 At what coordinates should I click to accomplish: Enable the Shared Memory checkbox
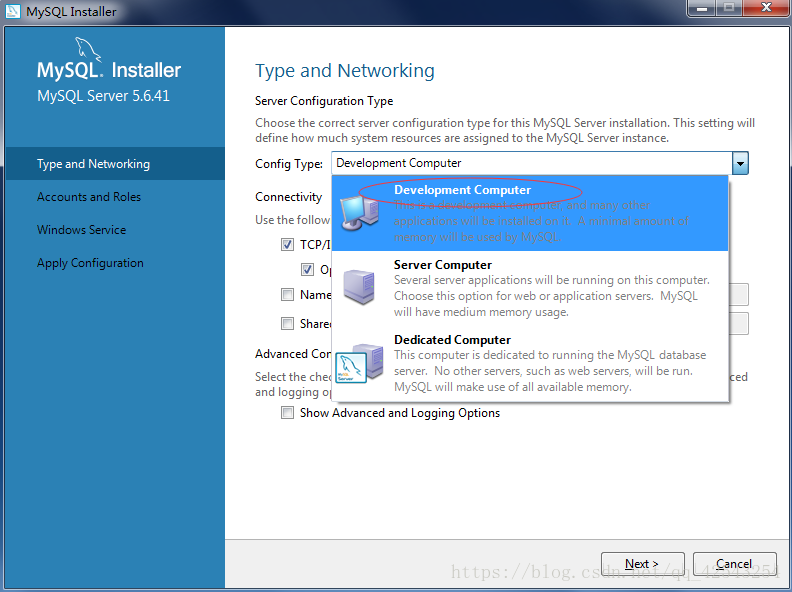pos(287,323)
